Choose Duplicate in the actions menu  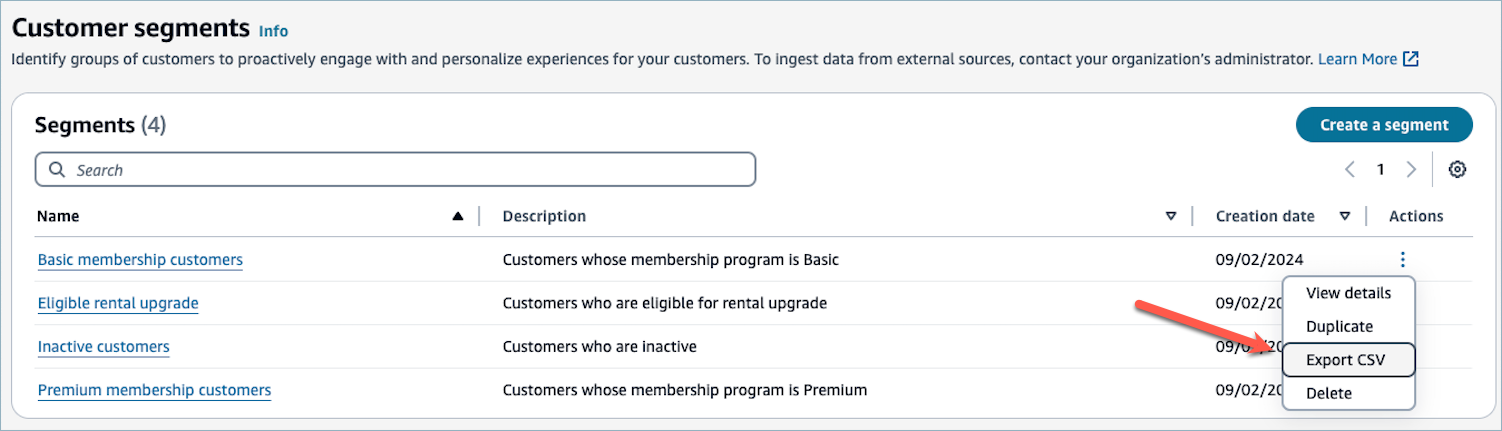[1339, 326]
